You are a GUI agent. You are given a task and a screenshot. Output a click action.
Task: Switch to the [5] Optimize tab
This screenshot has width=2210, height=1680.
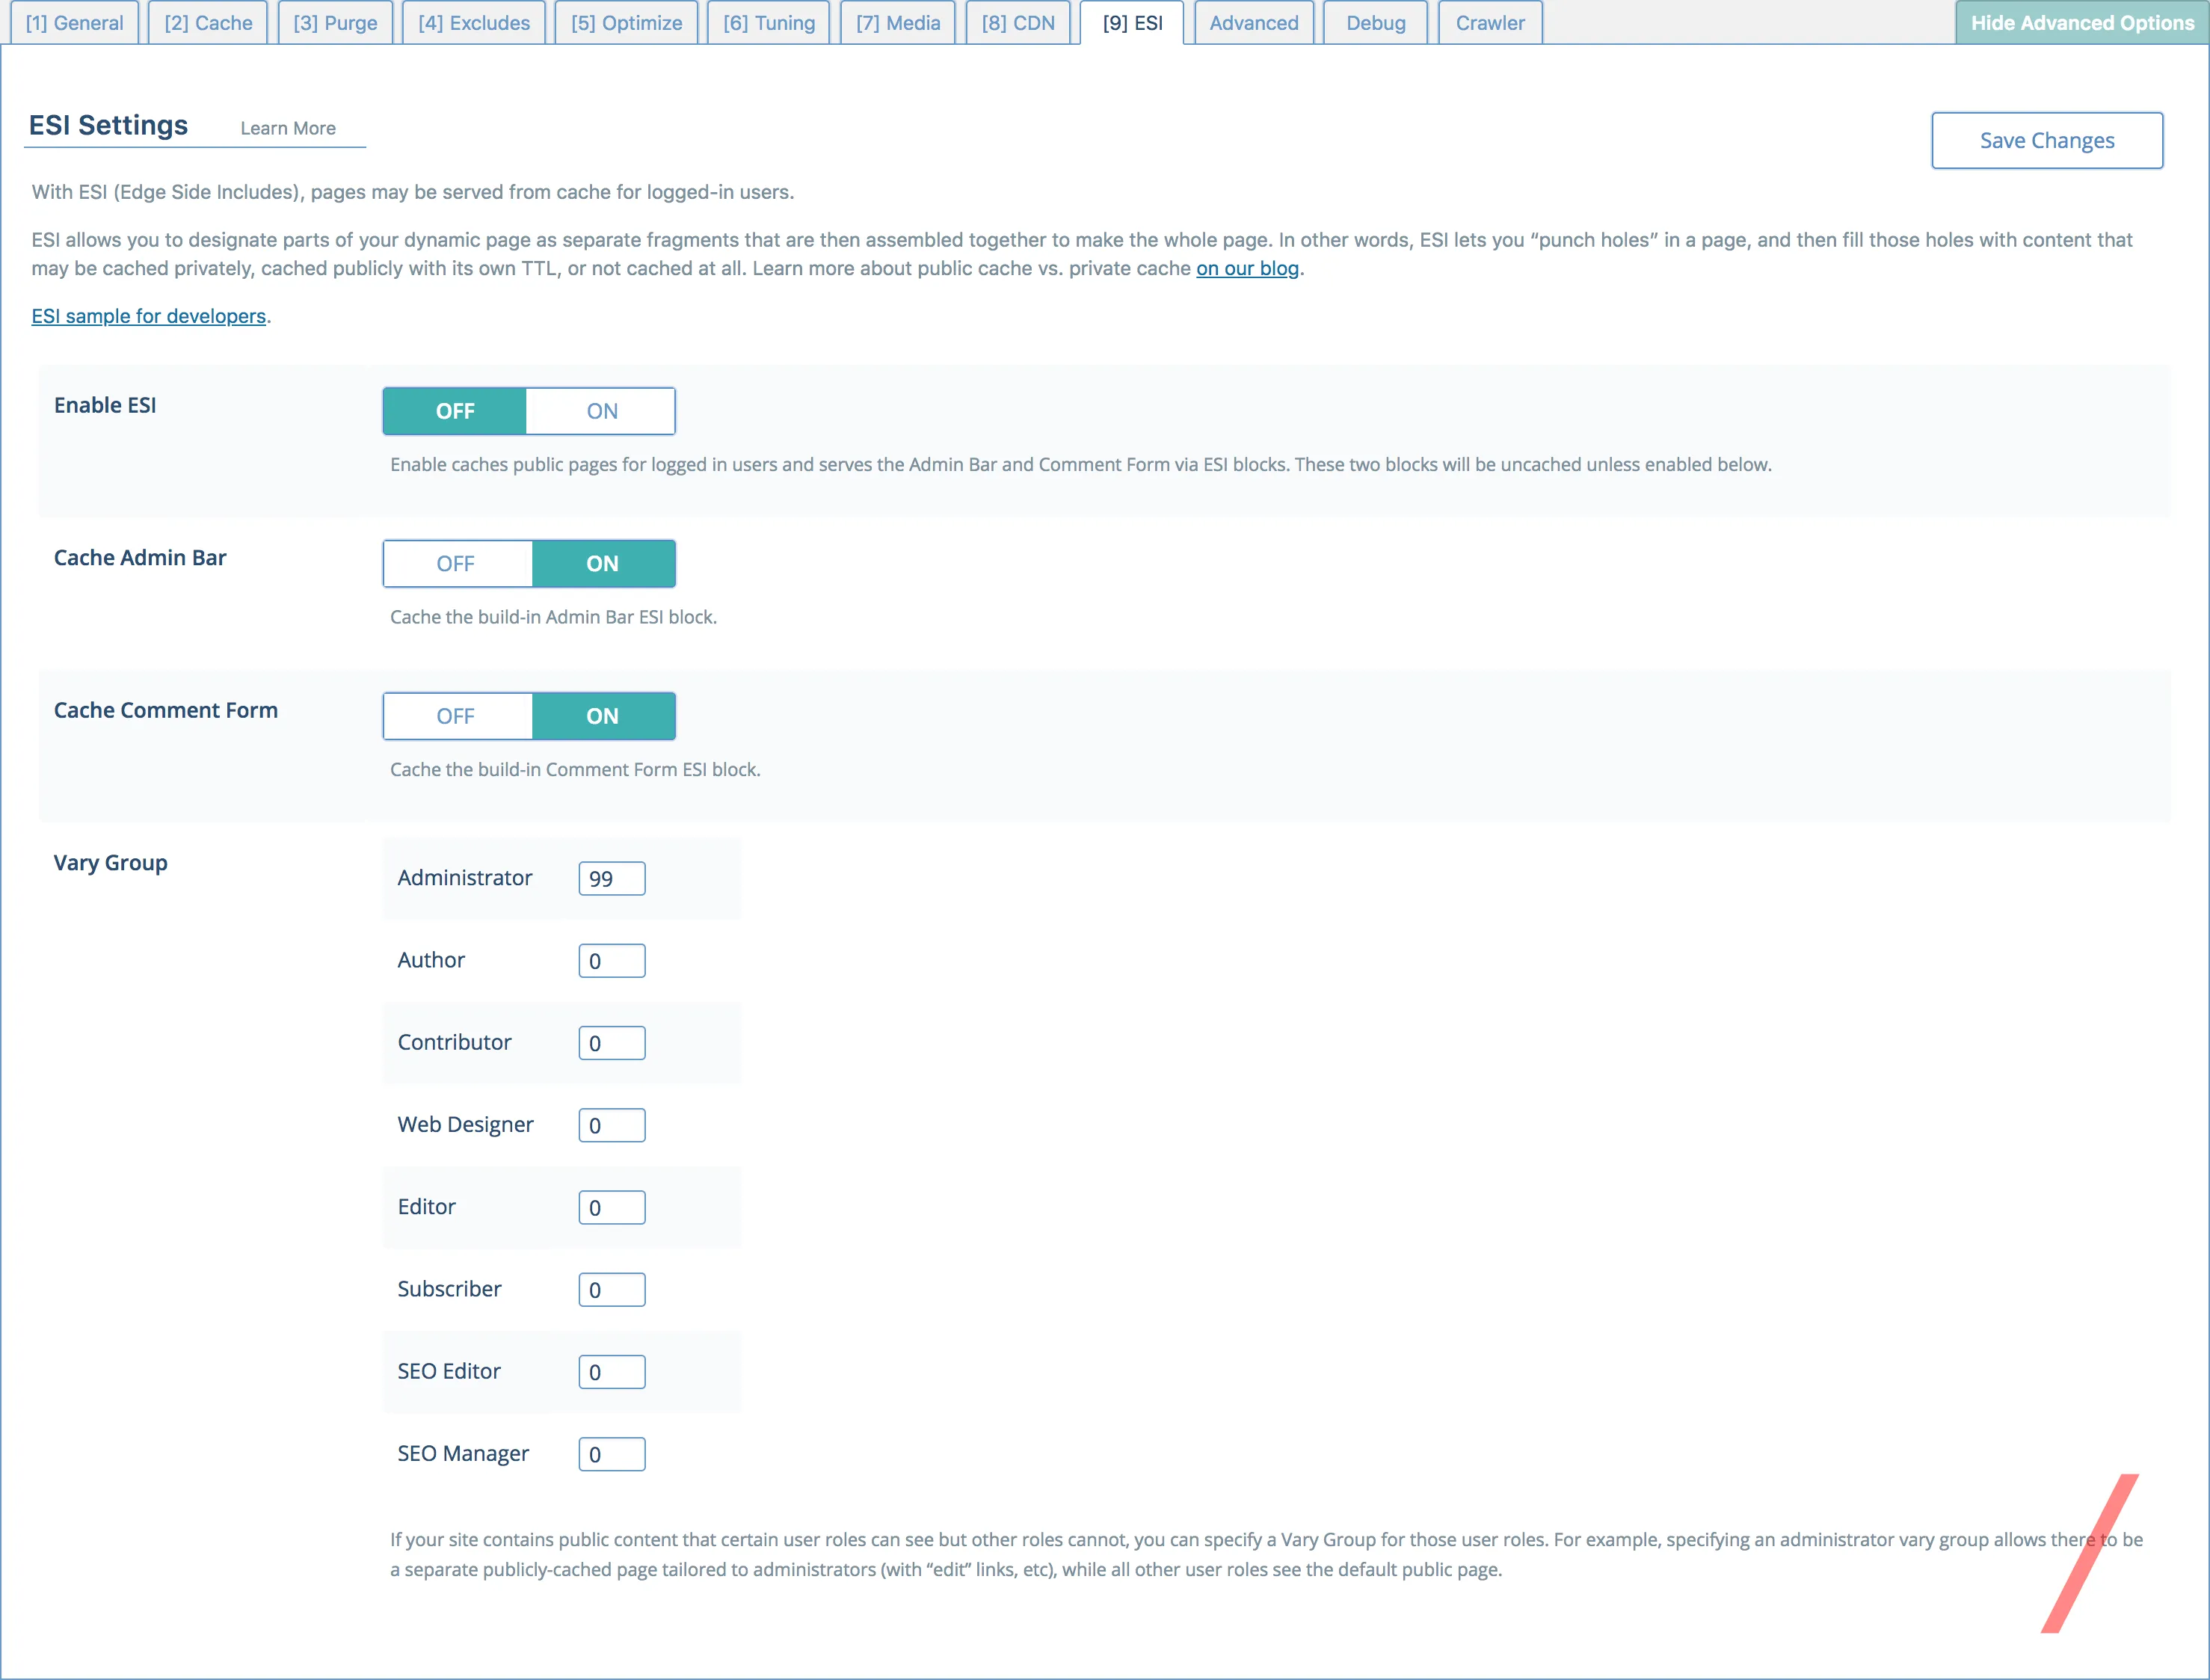point(626,22)
